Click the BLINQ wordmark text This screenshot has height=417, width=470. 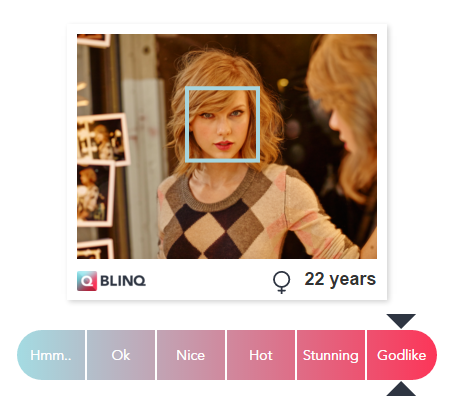123,281
